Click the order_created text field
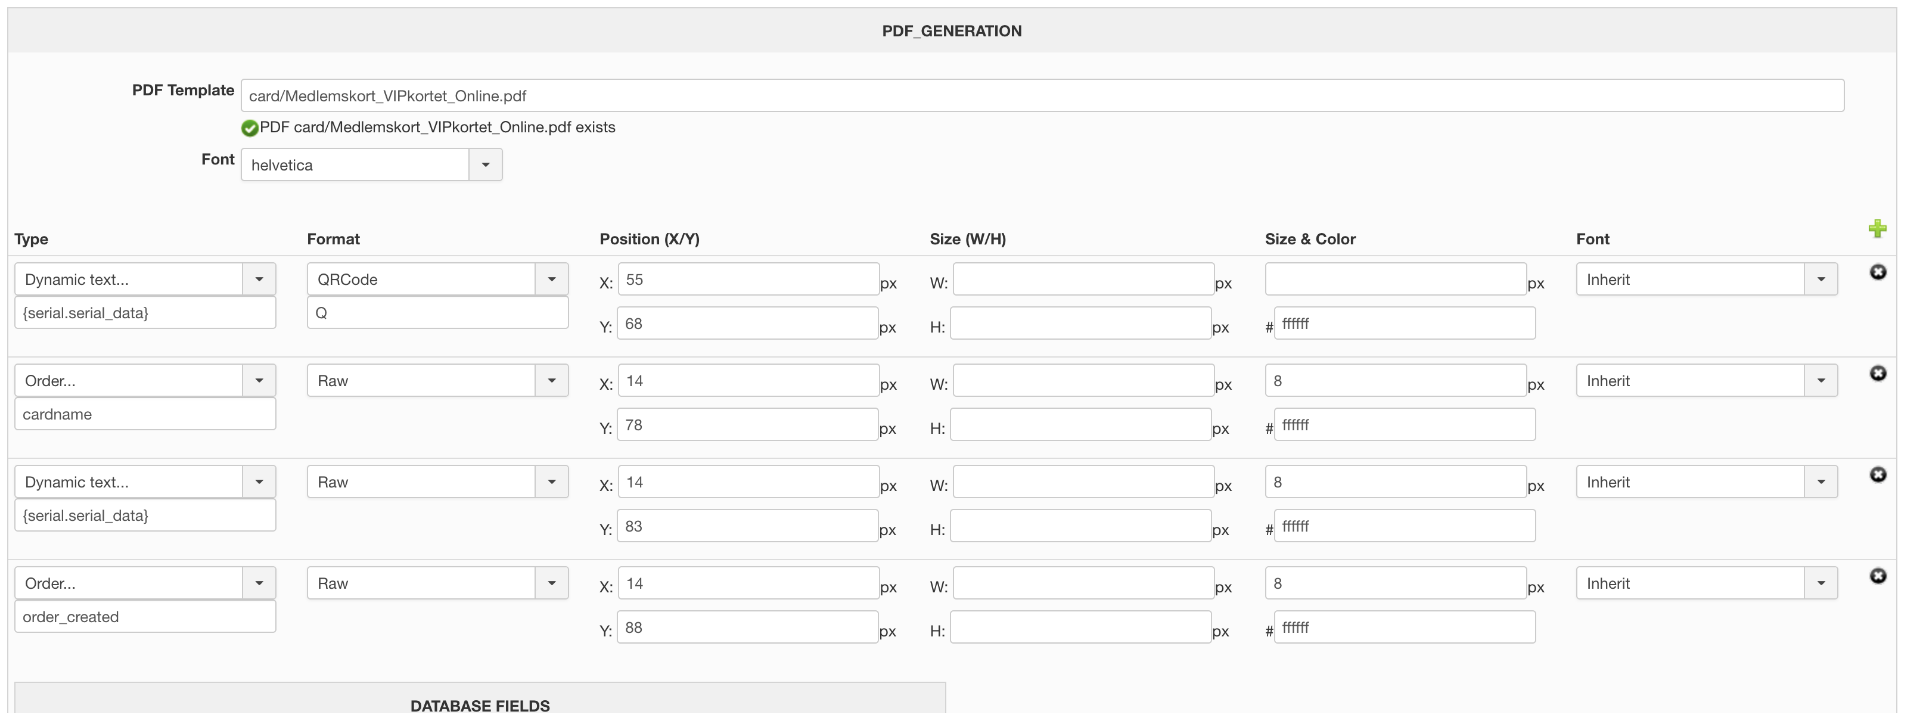The width and height of the screenshot is (1920, 713). pos(145,617)
